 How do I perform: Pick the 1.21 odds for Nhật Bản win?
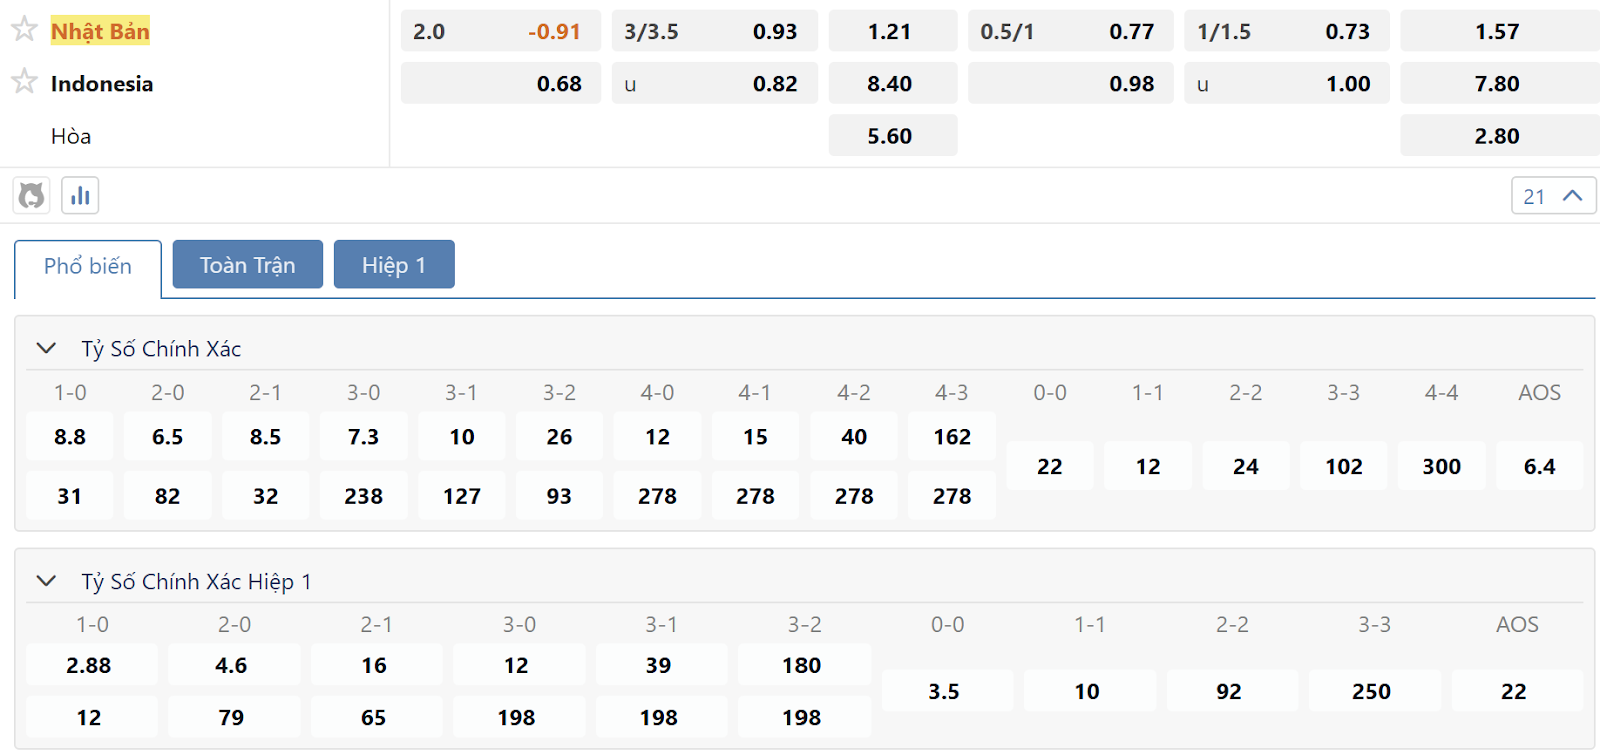pos(892,31)
